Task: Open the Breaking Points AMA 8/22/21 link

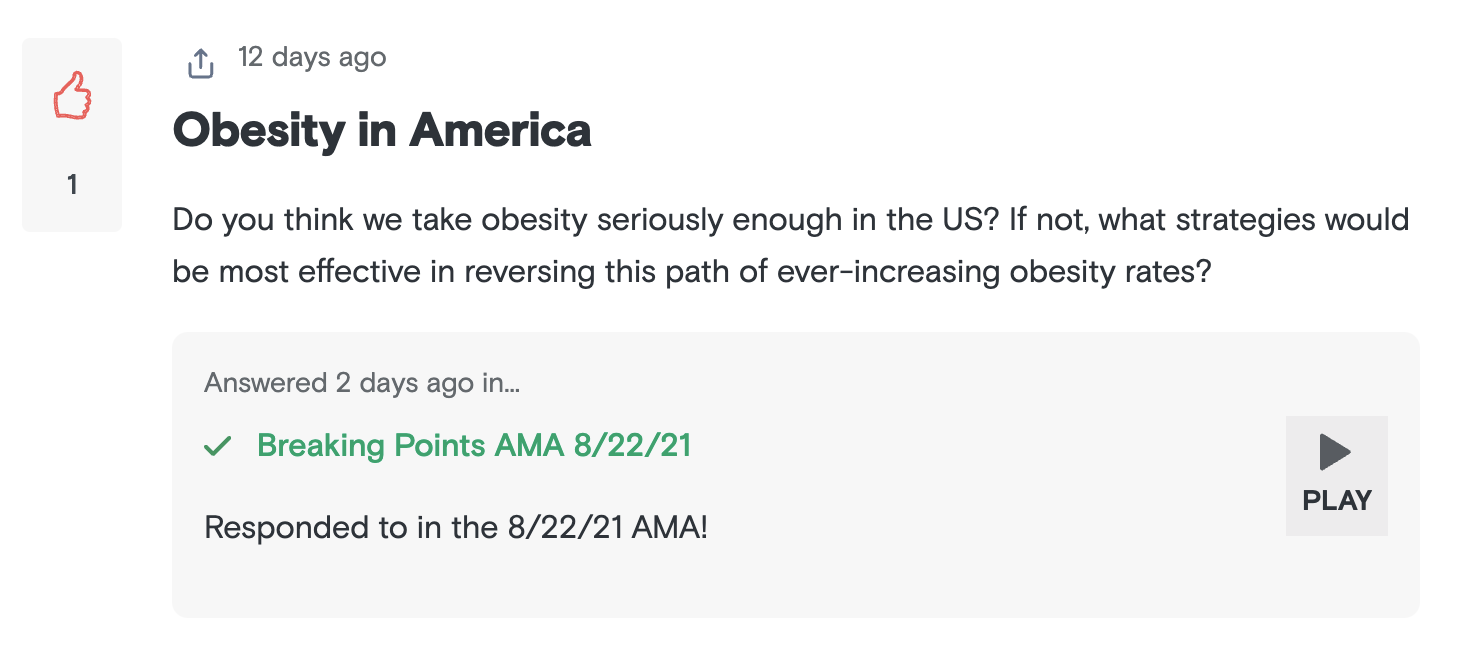Action: click(474, 445)
